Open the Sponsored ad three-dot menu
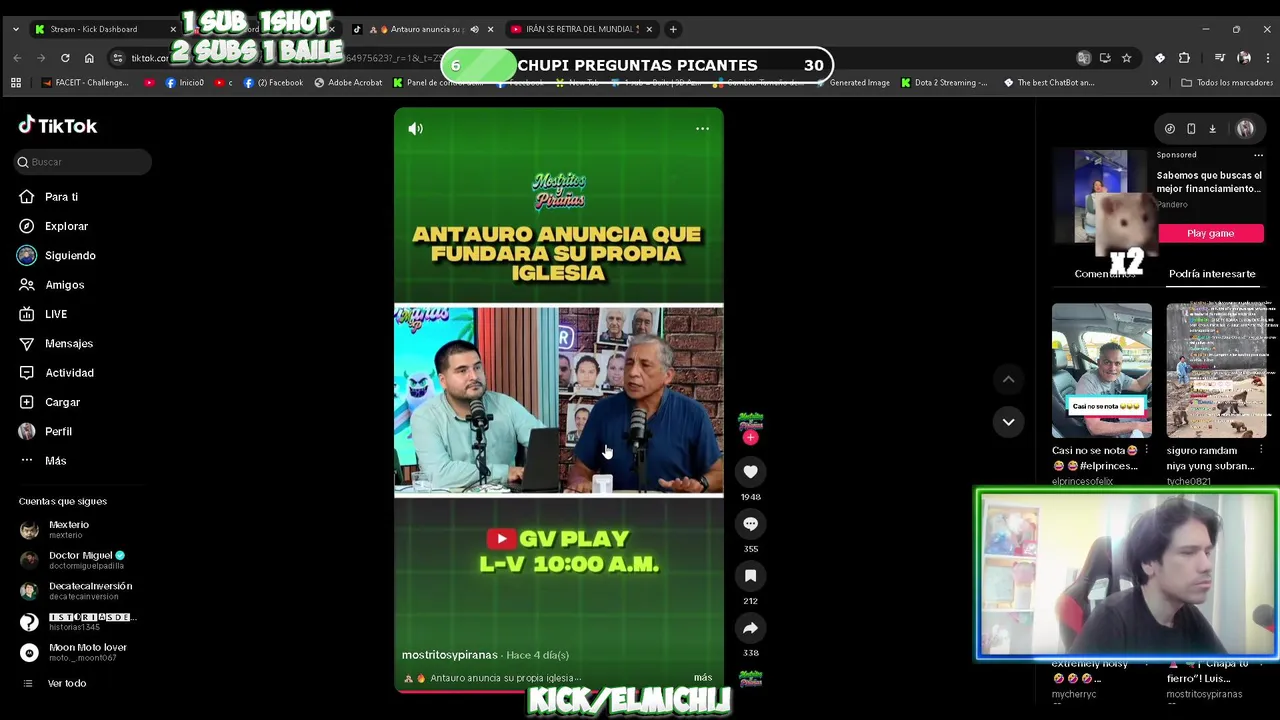The image size is (1280, 720). (1258, 155)
